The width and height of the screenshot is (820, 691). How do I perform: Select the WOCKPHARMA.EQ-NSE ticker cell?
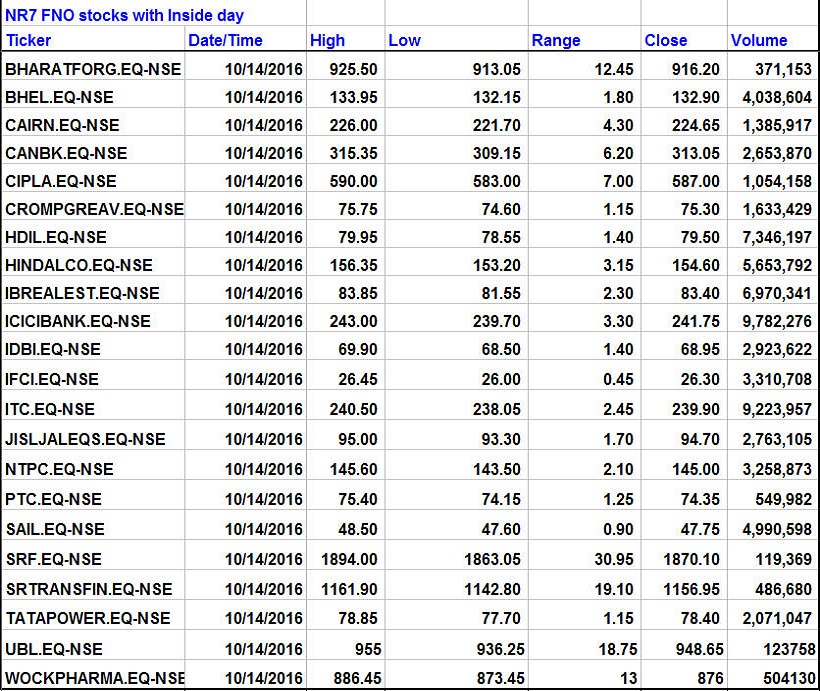coord(94,678)
